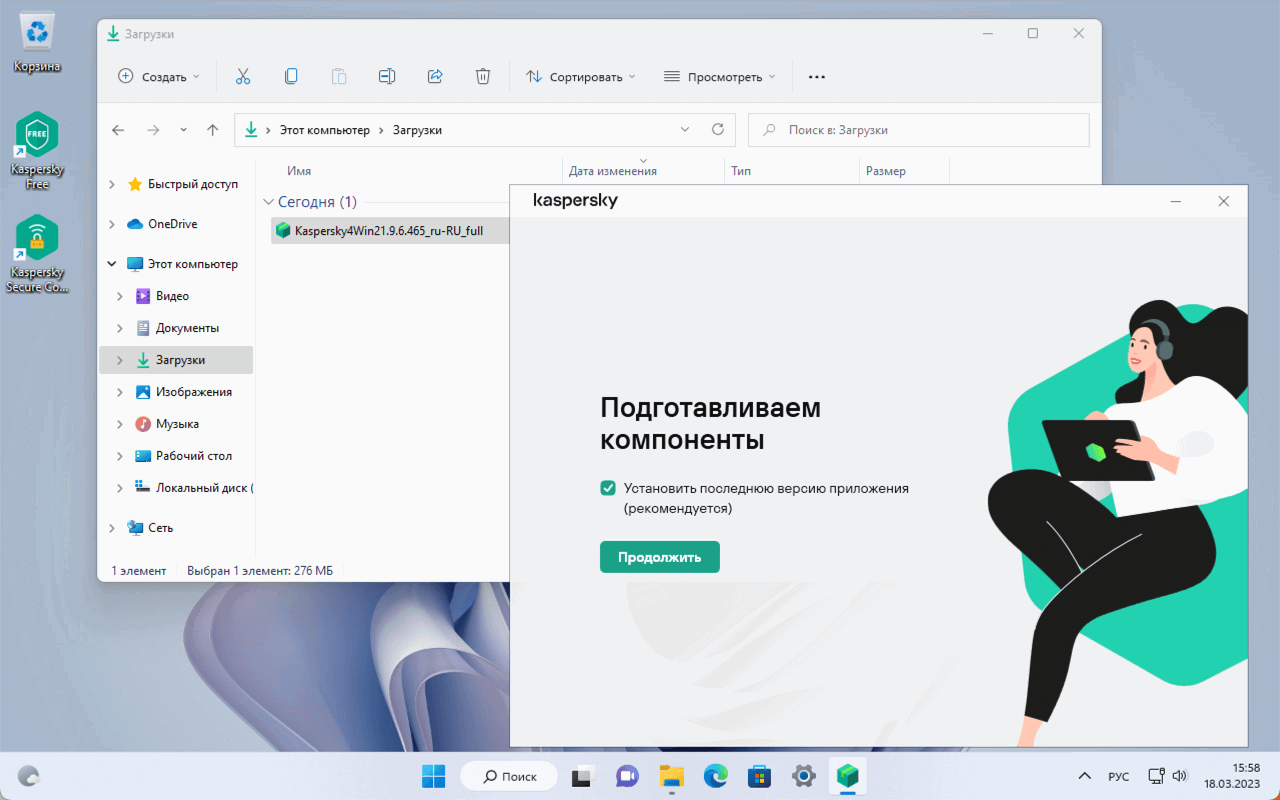This screenshot has width=1280, height=800.
Task: Go up one folder level arrow
Action: pyautogui.click(x=212, y=130)
